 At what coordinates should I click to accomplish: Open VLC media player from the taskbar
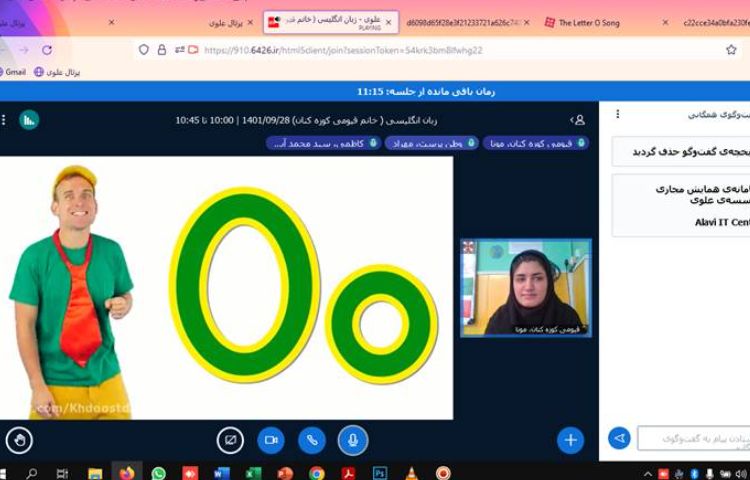coord(411,473)
